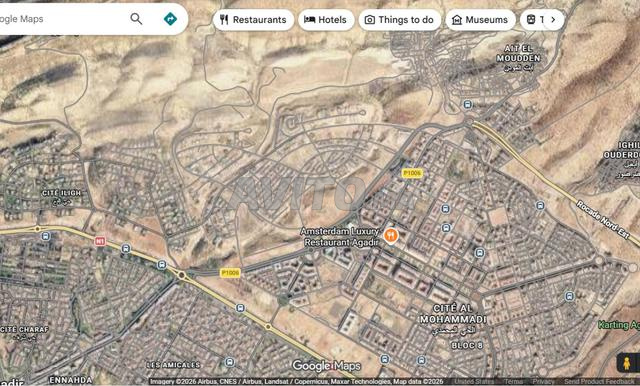Image resolution: width=640 pixels, height=386 pixels.
Task: Open the Terms link in footer
Action: (x=513, y=382)
